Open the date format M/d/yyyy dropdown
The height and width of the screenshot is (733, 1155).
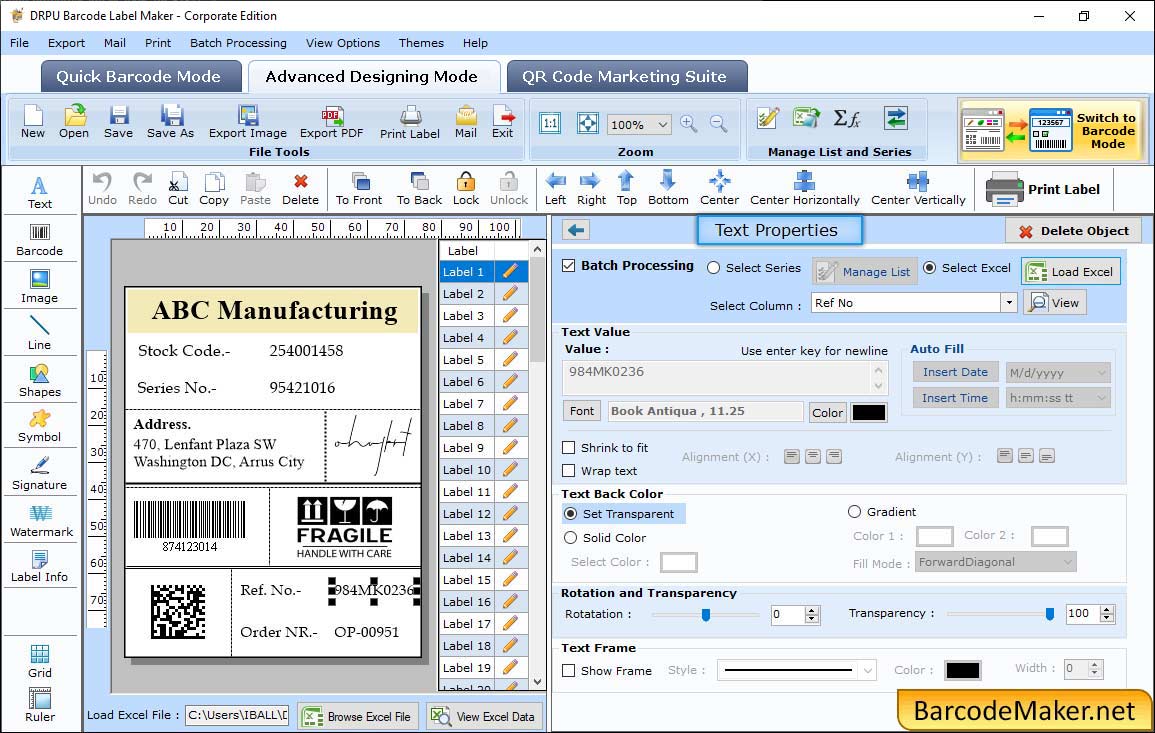pyautogui.click(x=1101, y=373)
